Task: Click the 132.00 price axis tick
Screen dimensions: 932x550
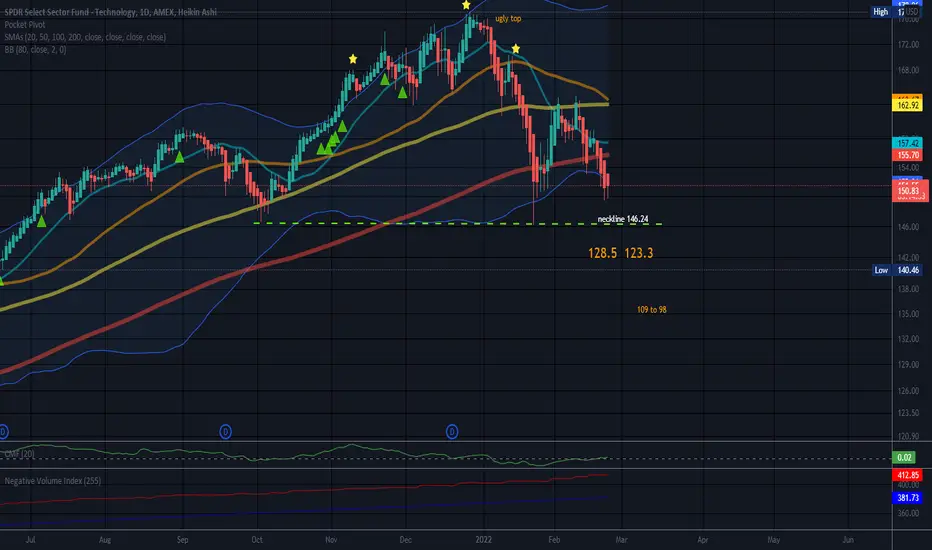Action: [x=908, y=339]
